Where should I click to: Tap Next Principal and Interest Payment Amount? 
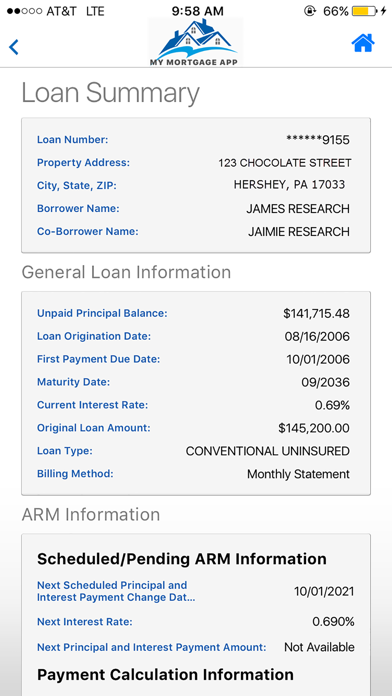click(x=151, y=647)
